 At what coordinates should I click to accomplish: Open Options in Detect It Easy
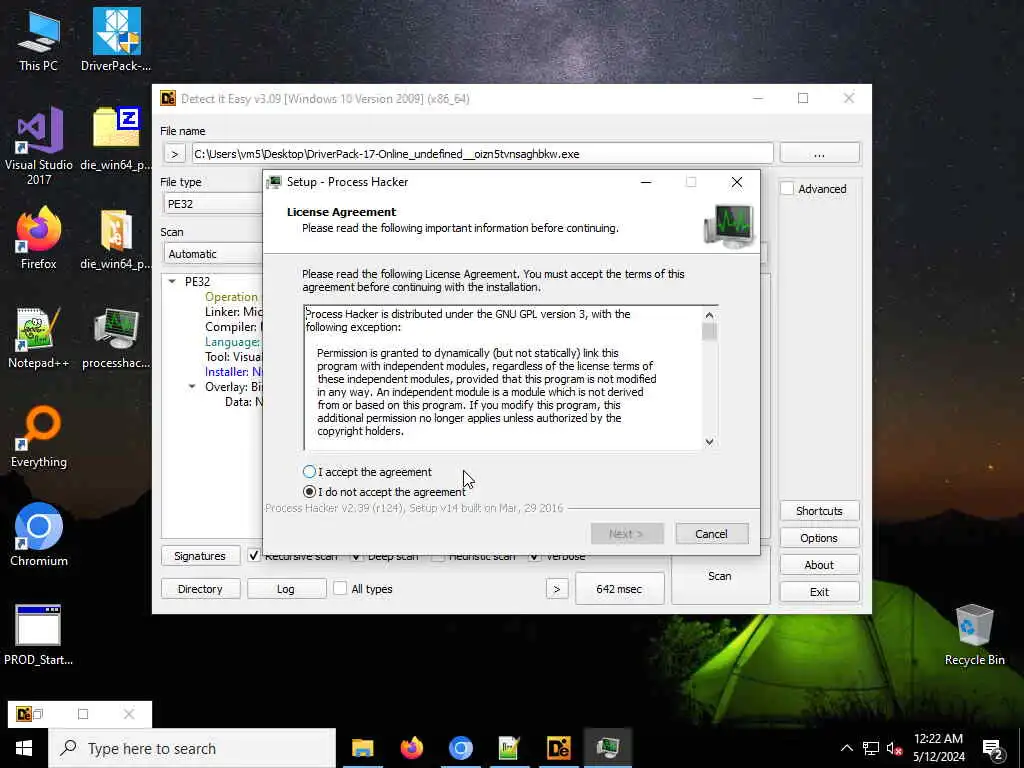819,537
